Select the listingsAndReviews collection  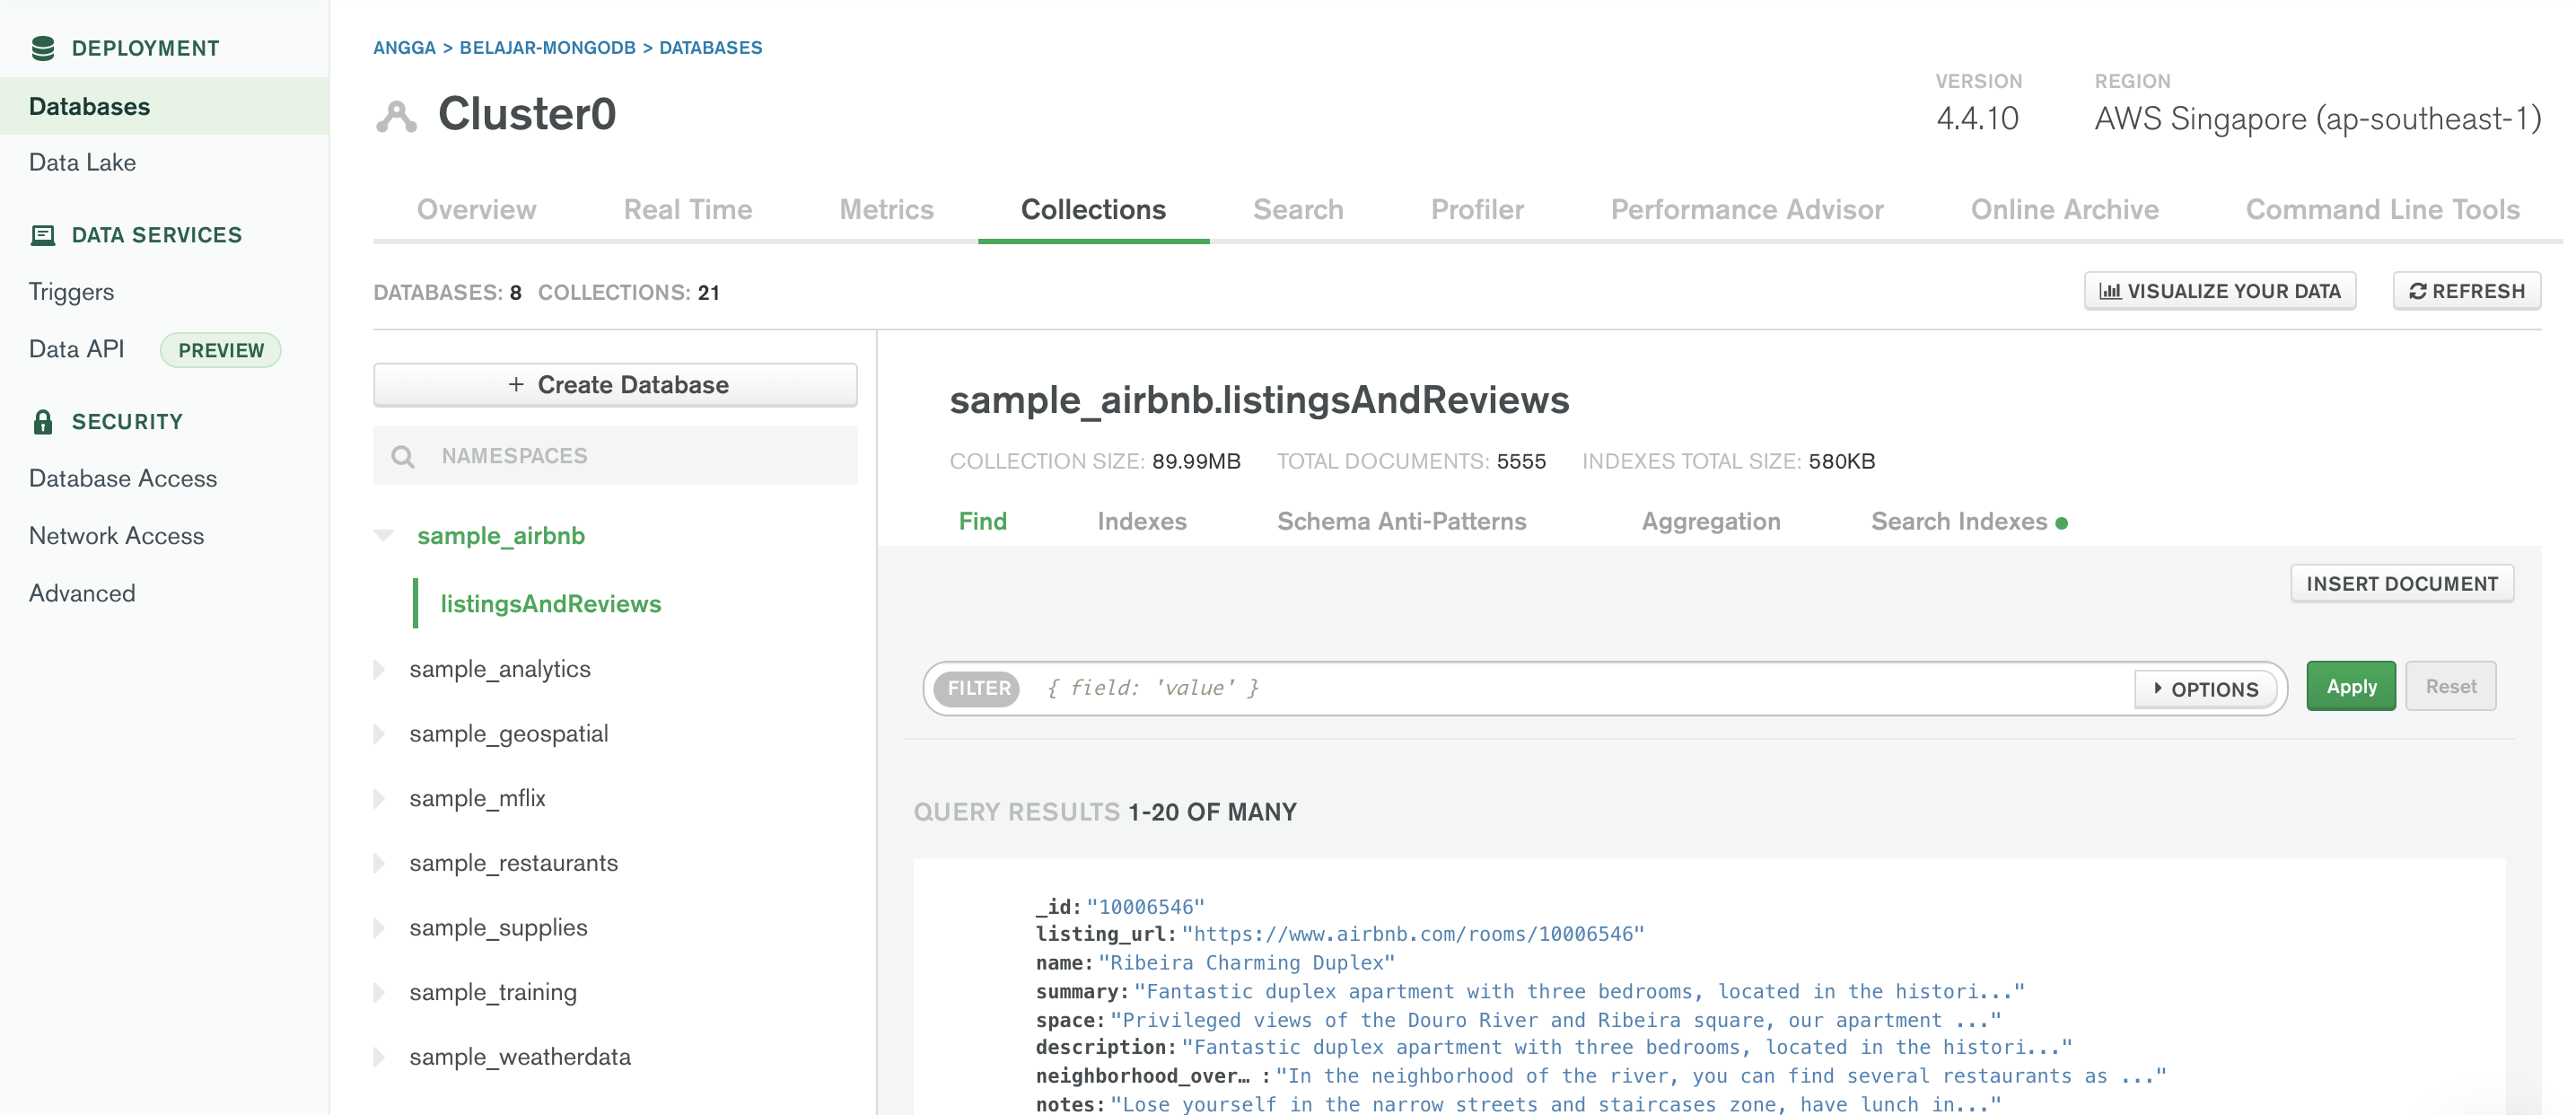550,604
